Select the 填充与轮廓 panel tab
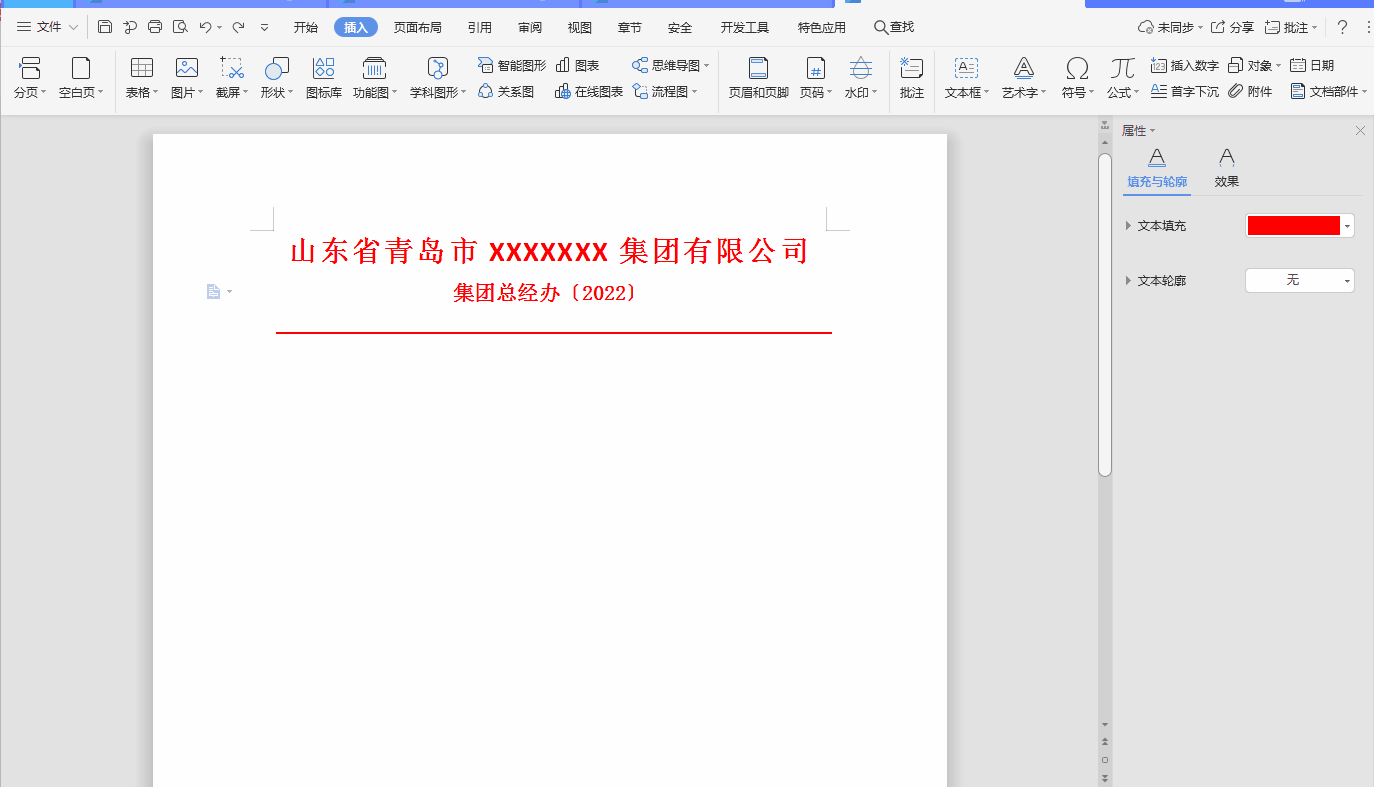The height and width of the screenshot is (787, 1374). tap(1157, 169)
